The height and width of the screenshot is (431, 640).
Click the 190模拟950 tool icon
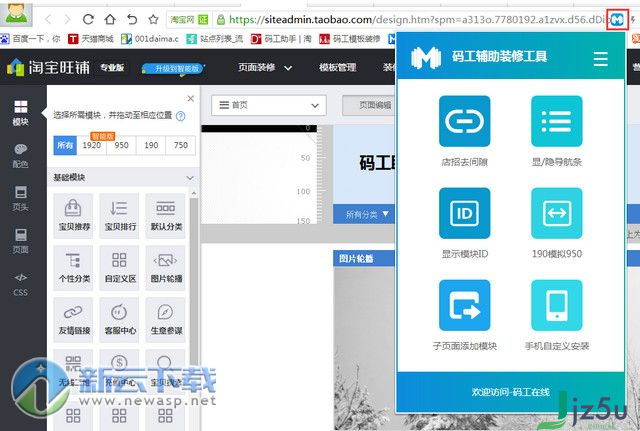point(556,213)
